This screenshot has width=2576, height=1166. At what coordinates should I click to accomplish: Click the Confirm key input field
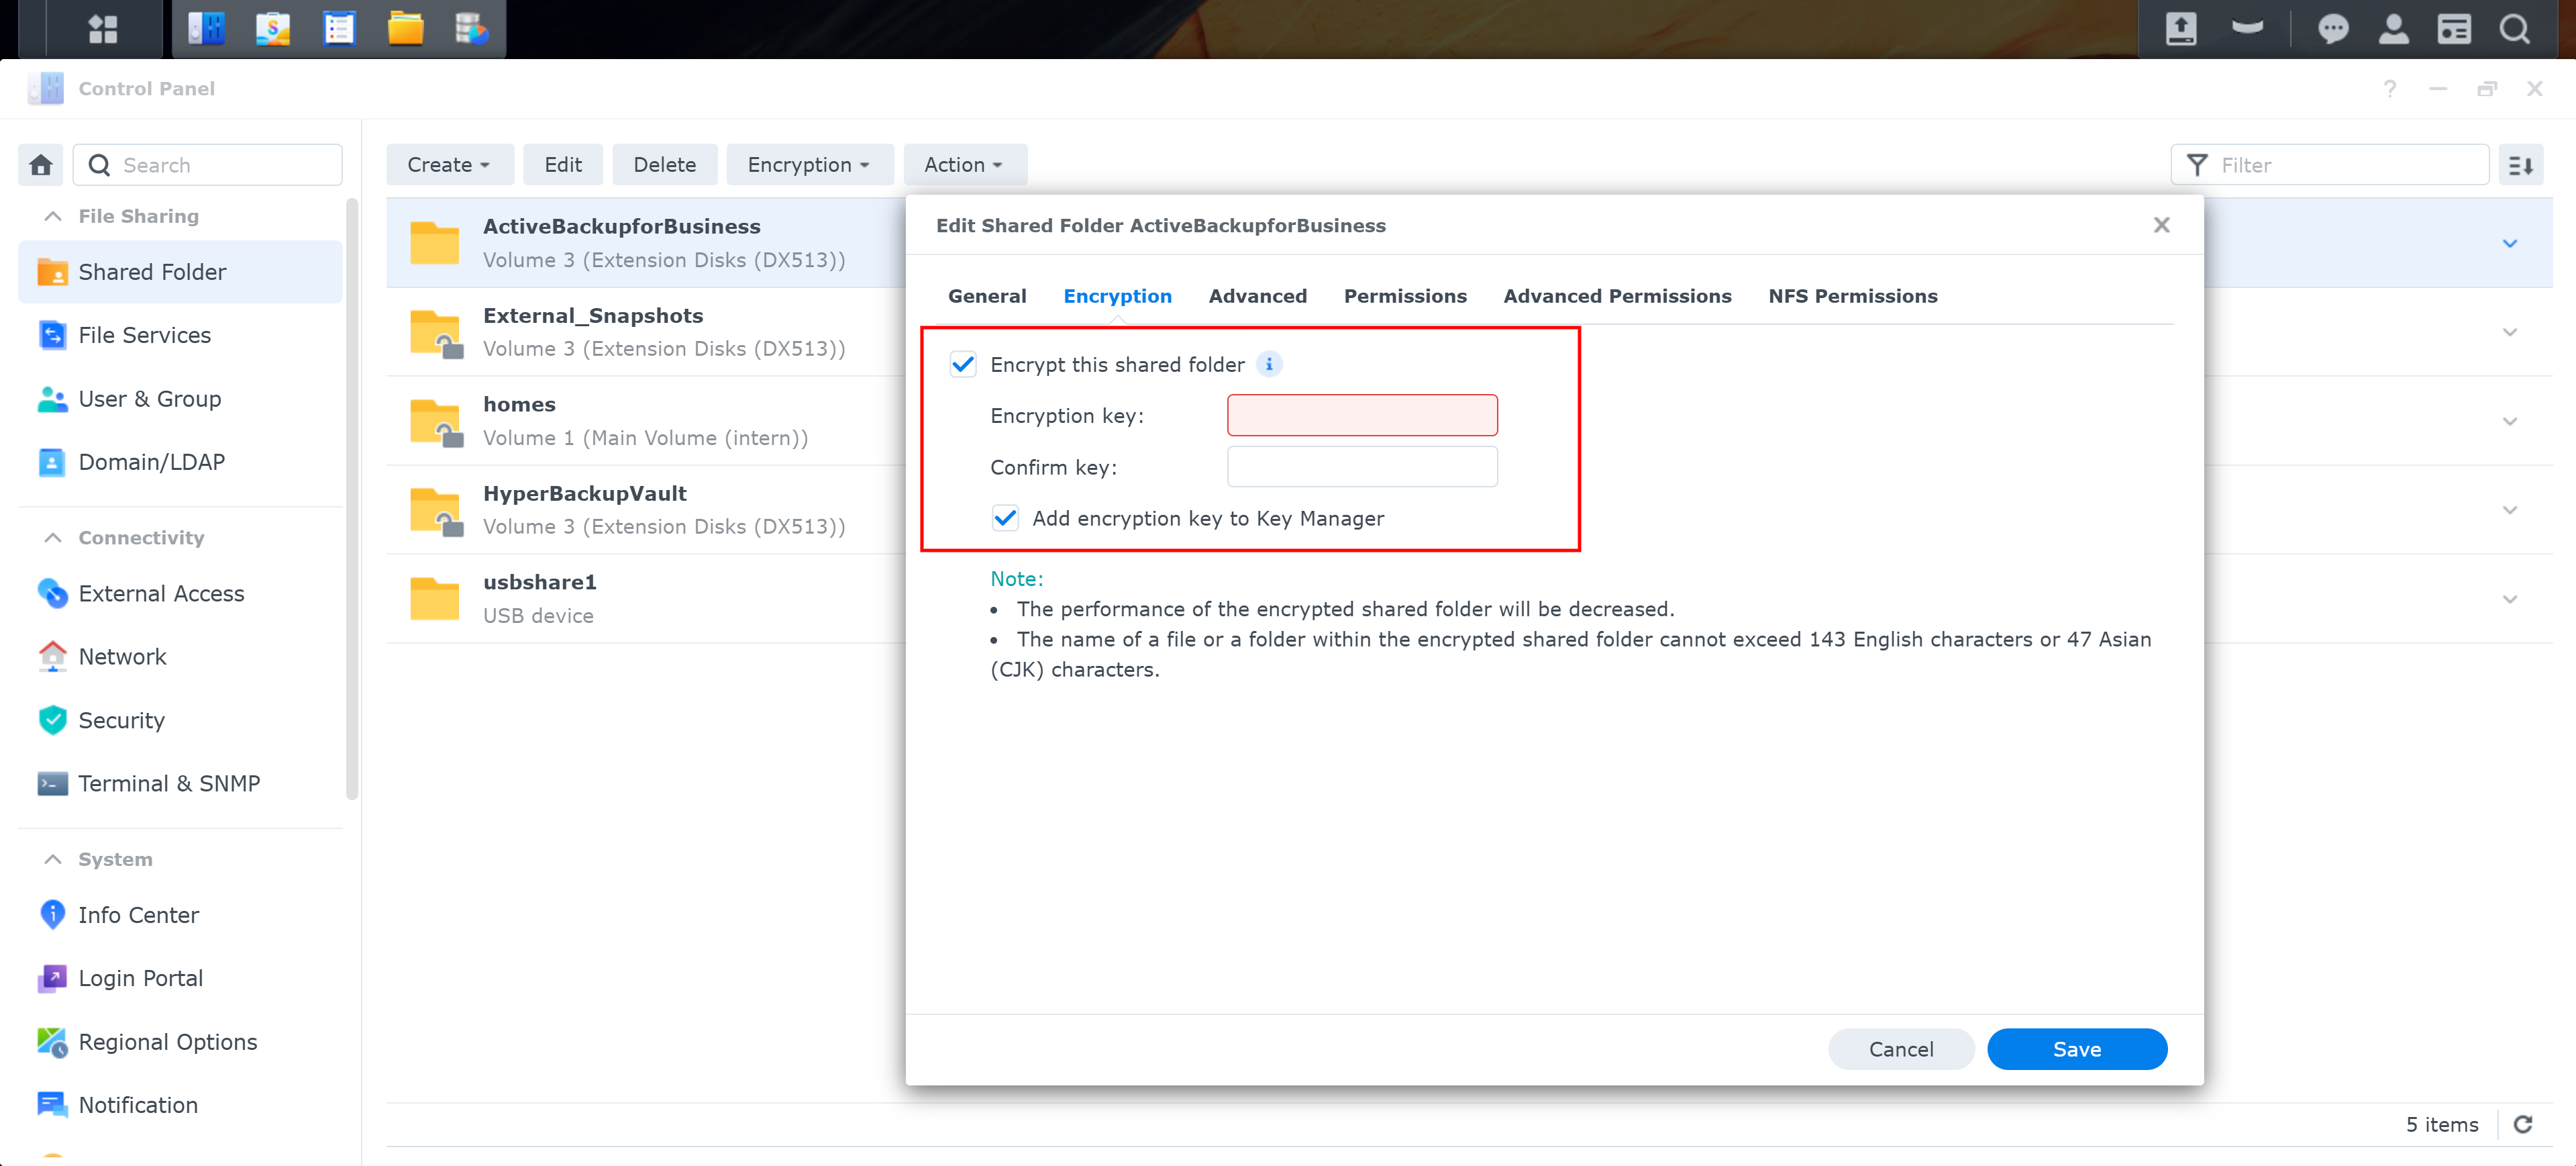pos(1362,467)
